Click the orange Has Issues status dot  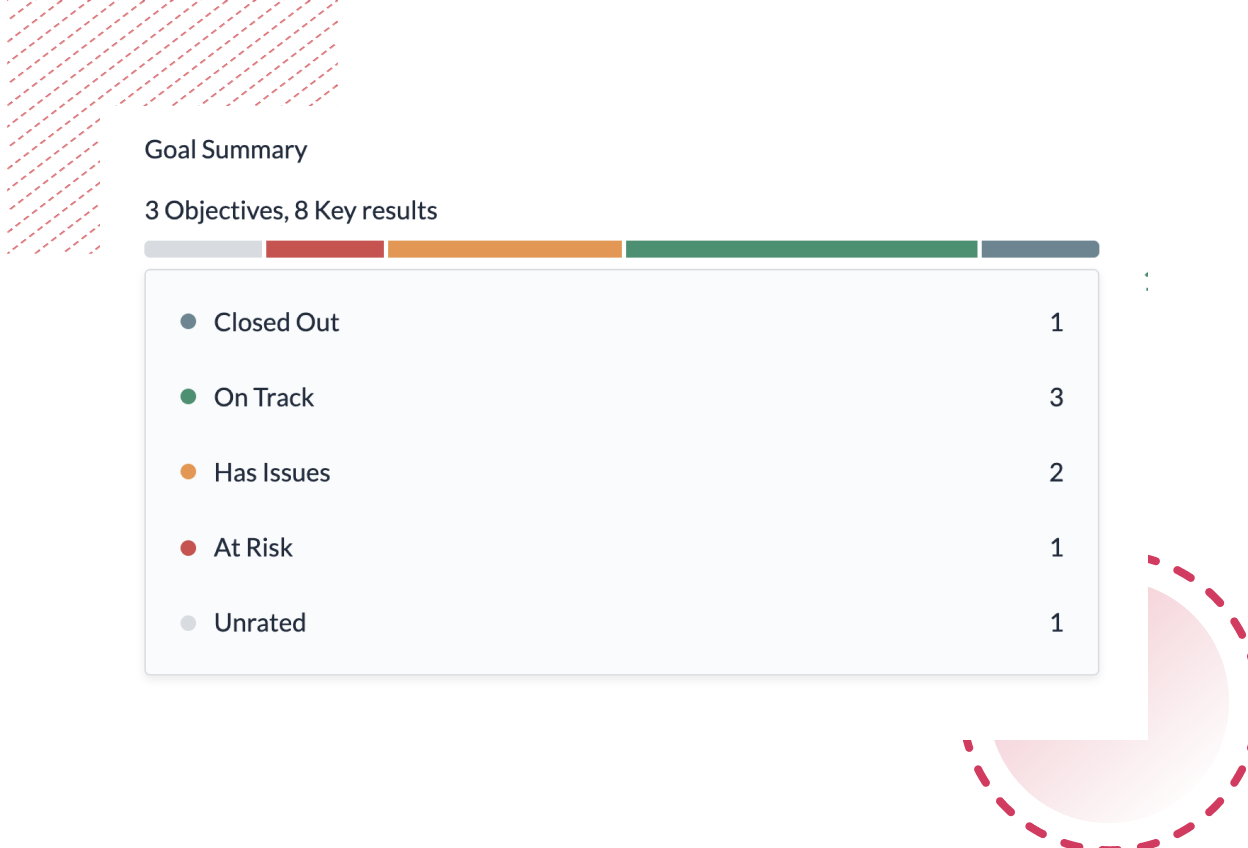188,472
